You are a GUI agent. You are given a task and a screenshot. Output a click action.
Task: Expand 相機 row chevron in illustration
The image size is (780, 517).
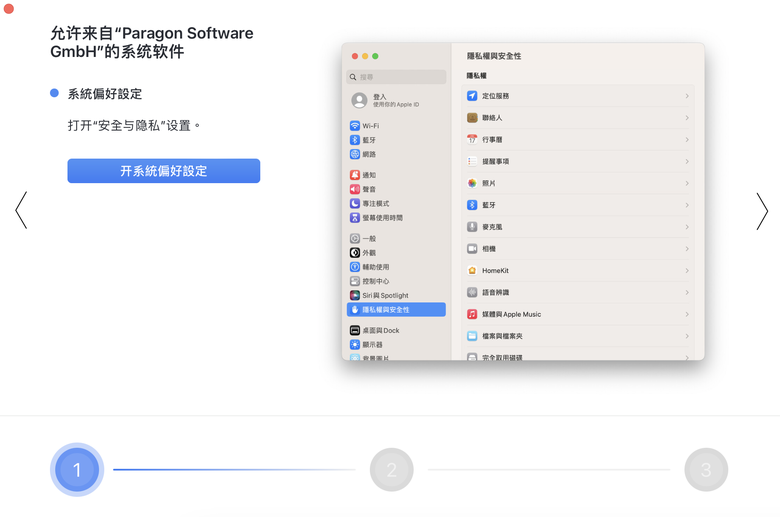pyautogui.click(x=687, y=248)
